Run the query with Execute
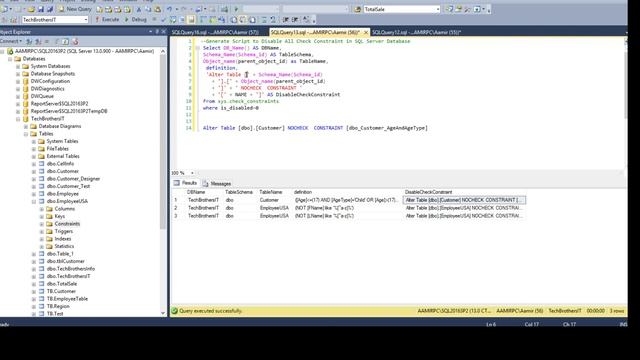 point(107,19)
